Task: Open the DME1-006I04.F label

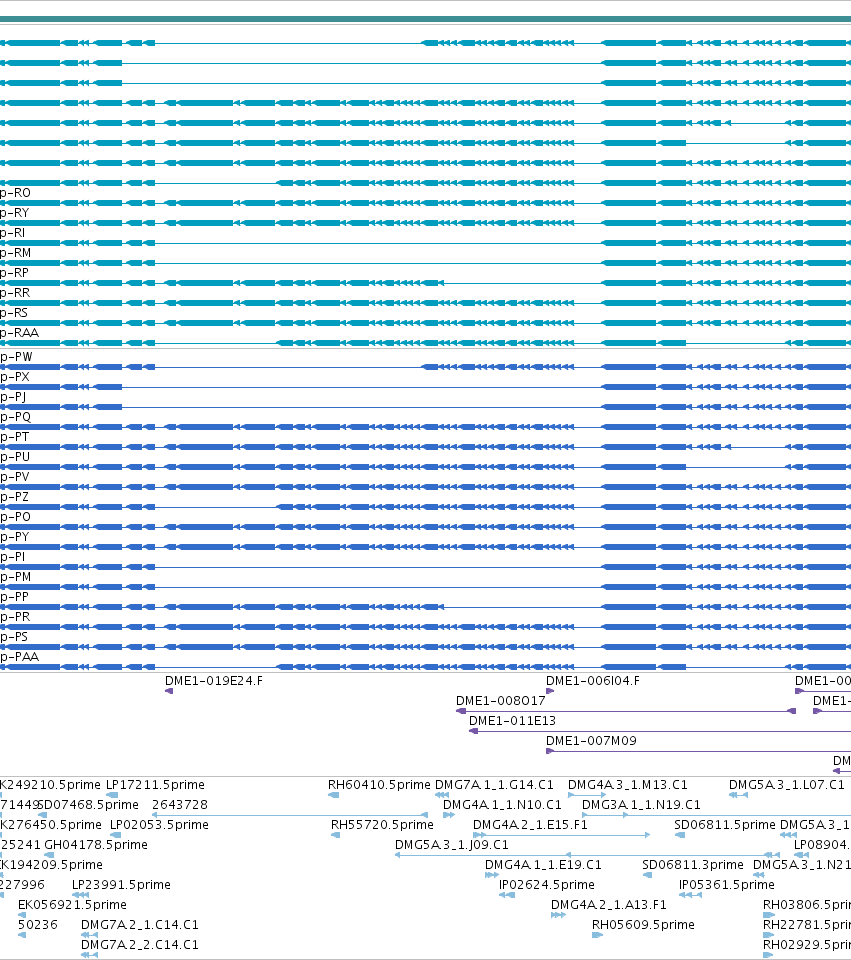Action: pos(593,681)
